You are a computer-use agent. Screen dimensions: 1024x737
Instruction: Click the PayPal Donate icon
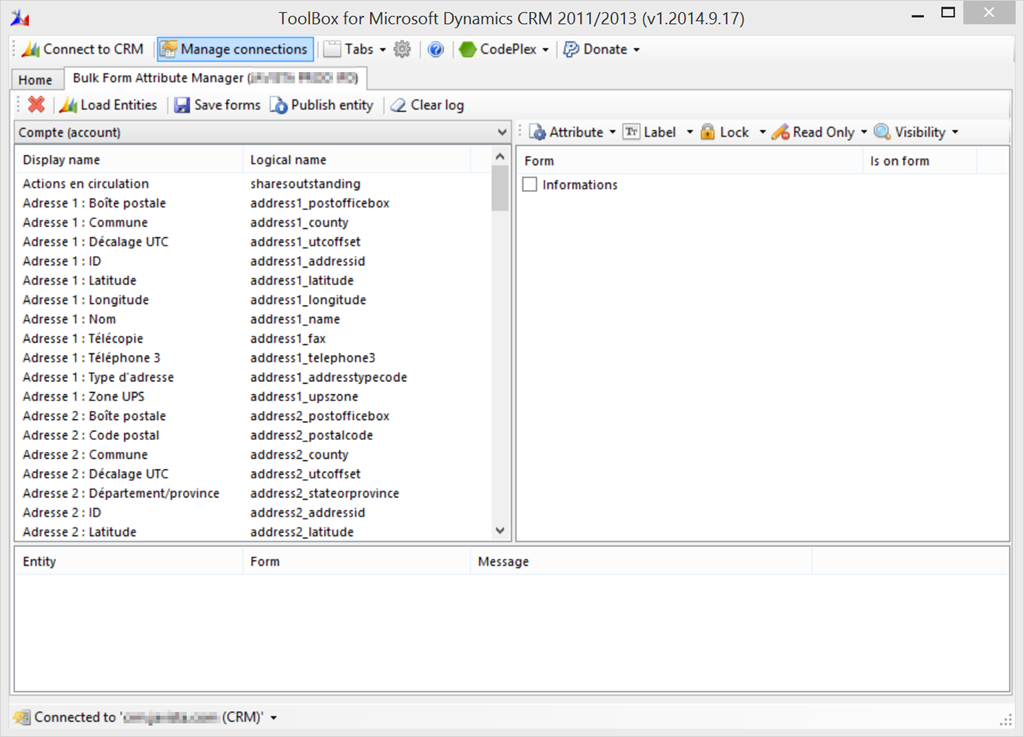tap(571, 50)
